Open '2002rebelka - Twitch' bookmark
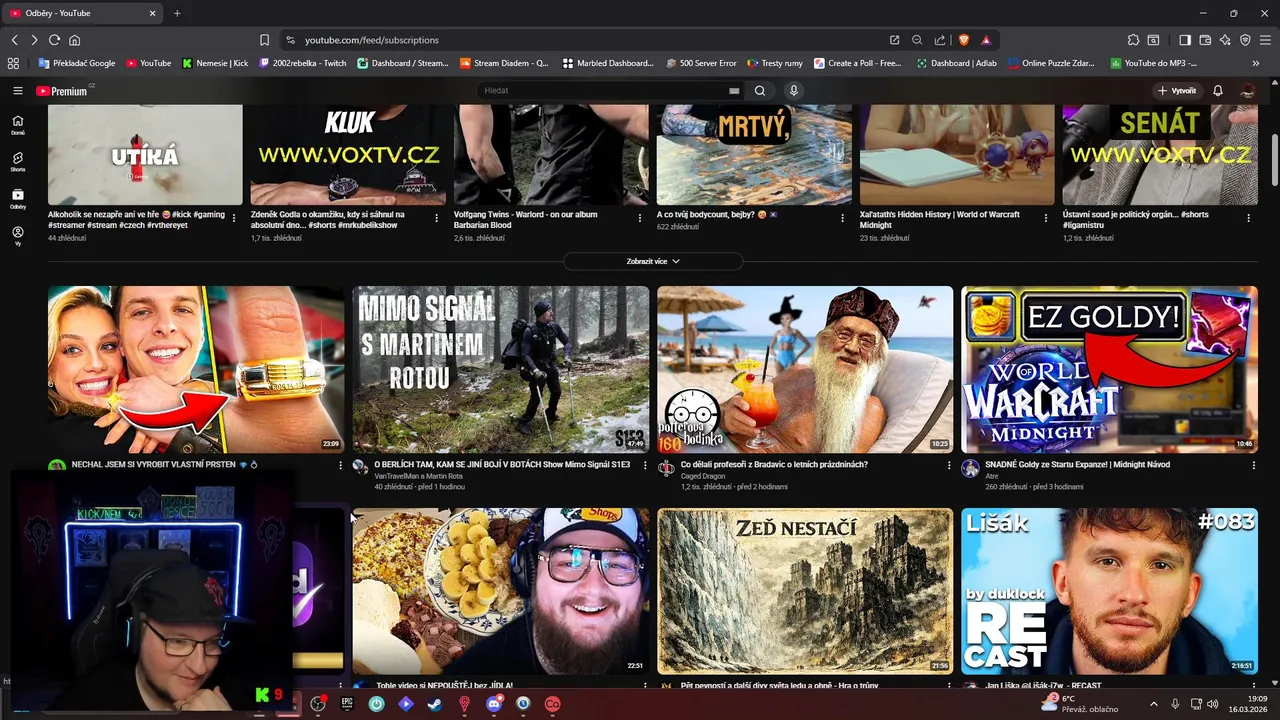 coord(303,63)
